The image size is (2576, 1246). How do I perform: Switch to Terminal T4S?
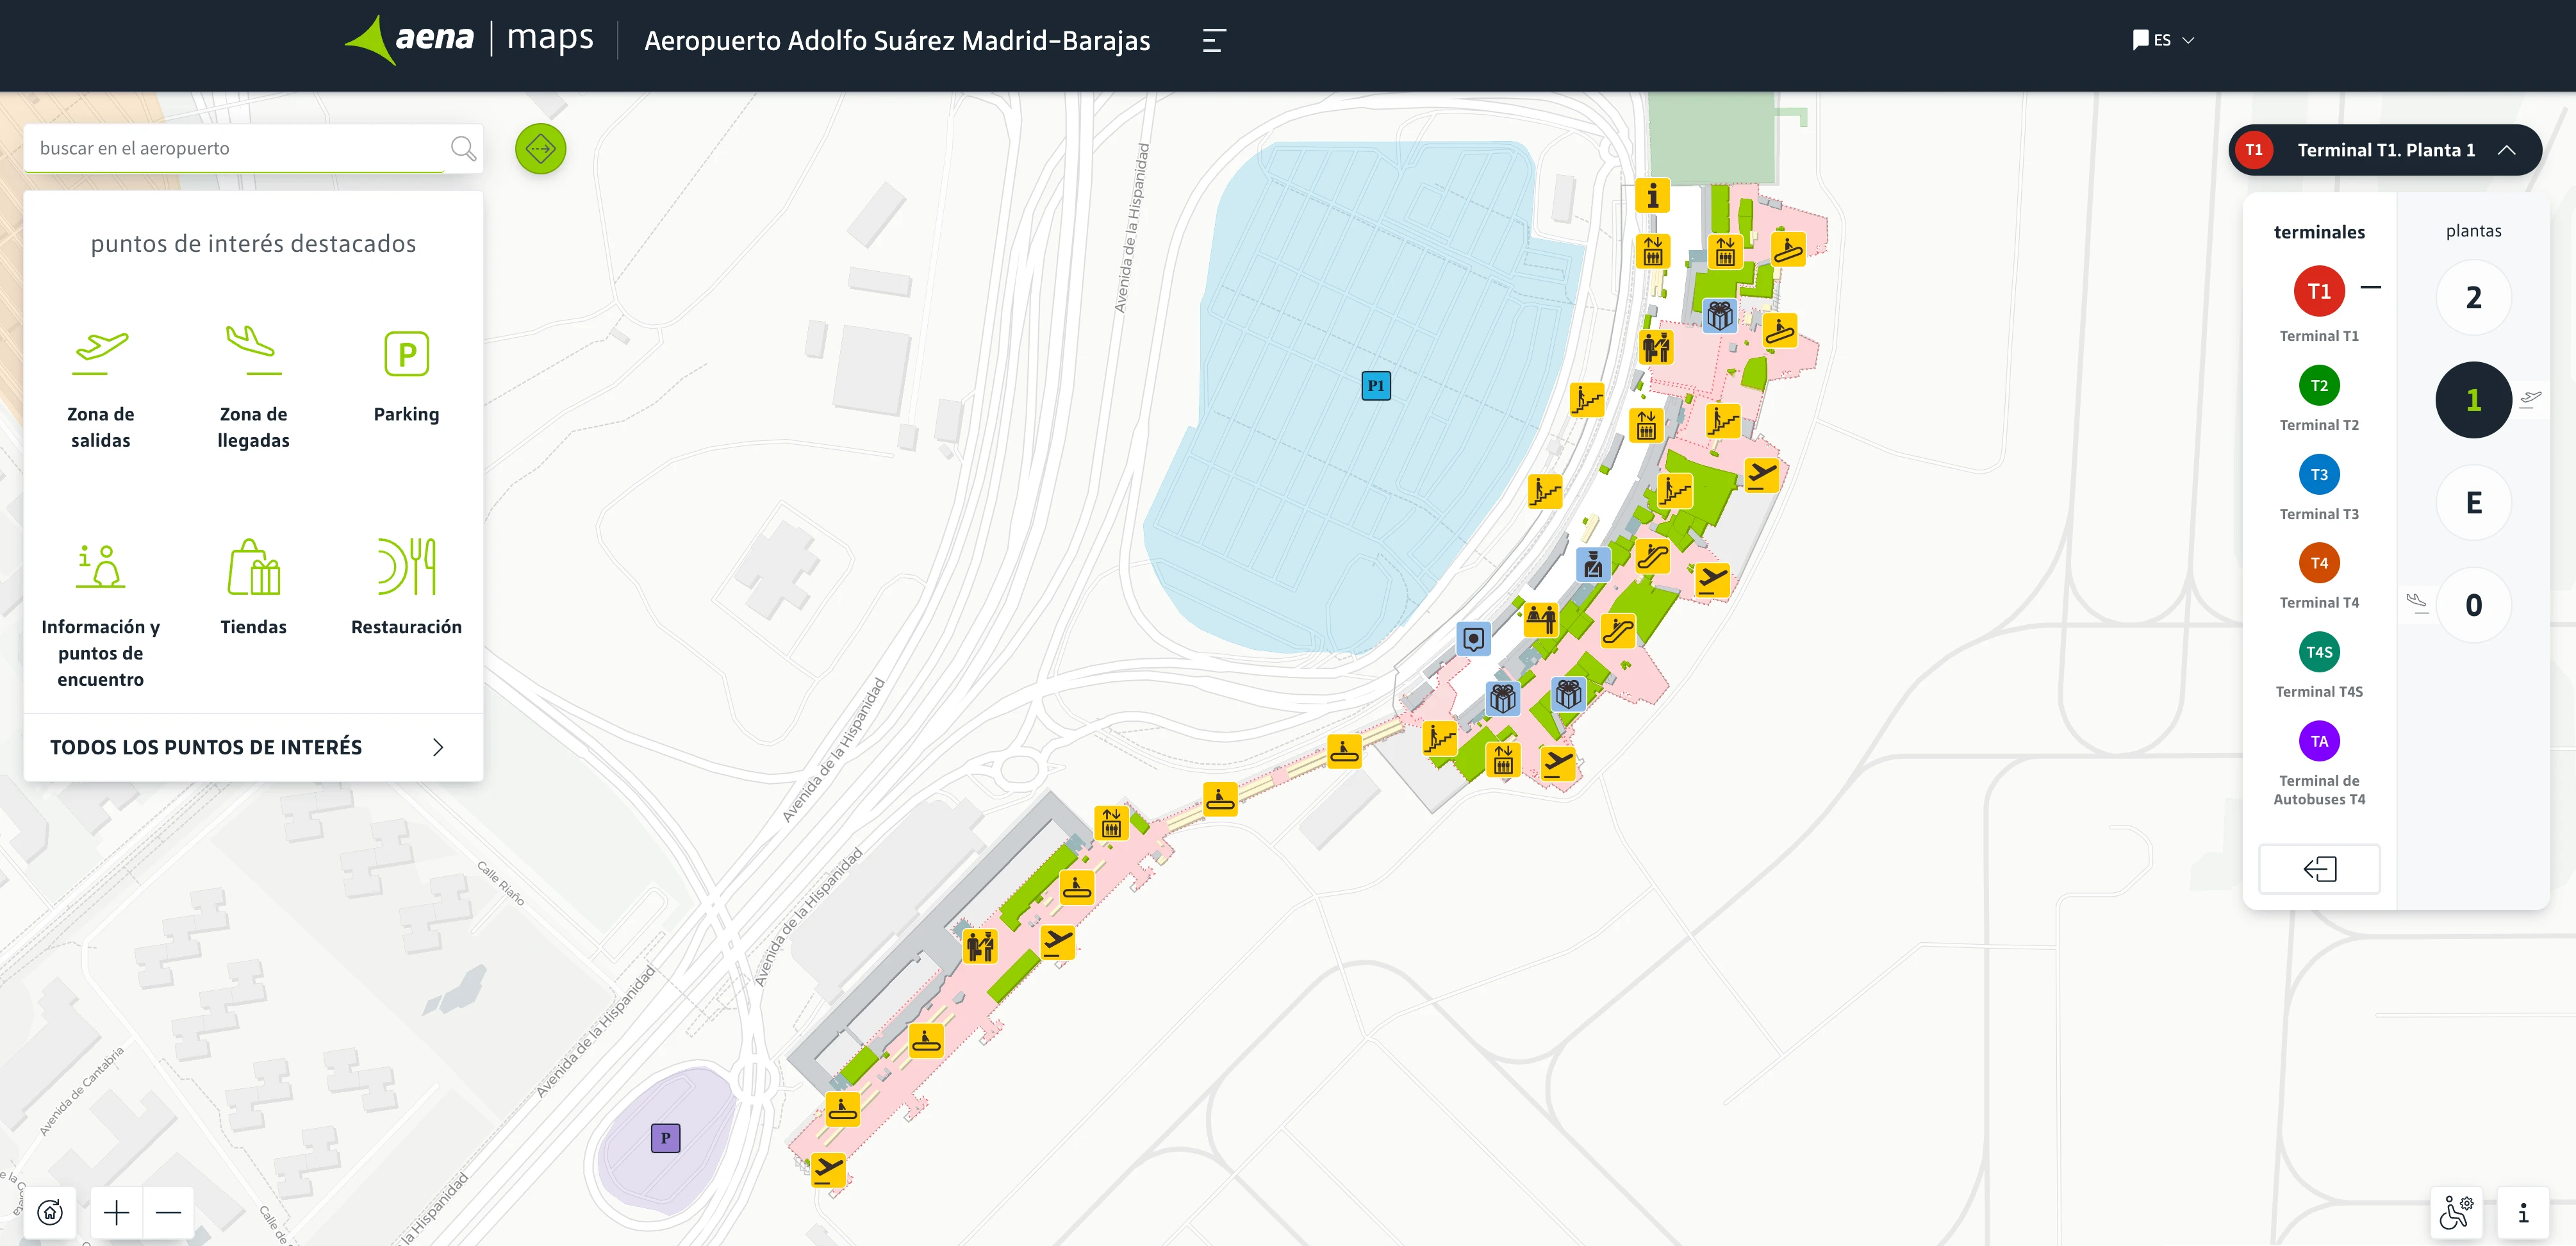[x=2318, y=652]
